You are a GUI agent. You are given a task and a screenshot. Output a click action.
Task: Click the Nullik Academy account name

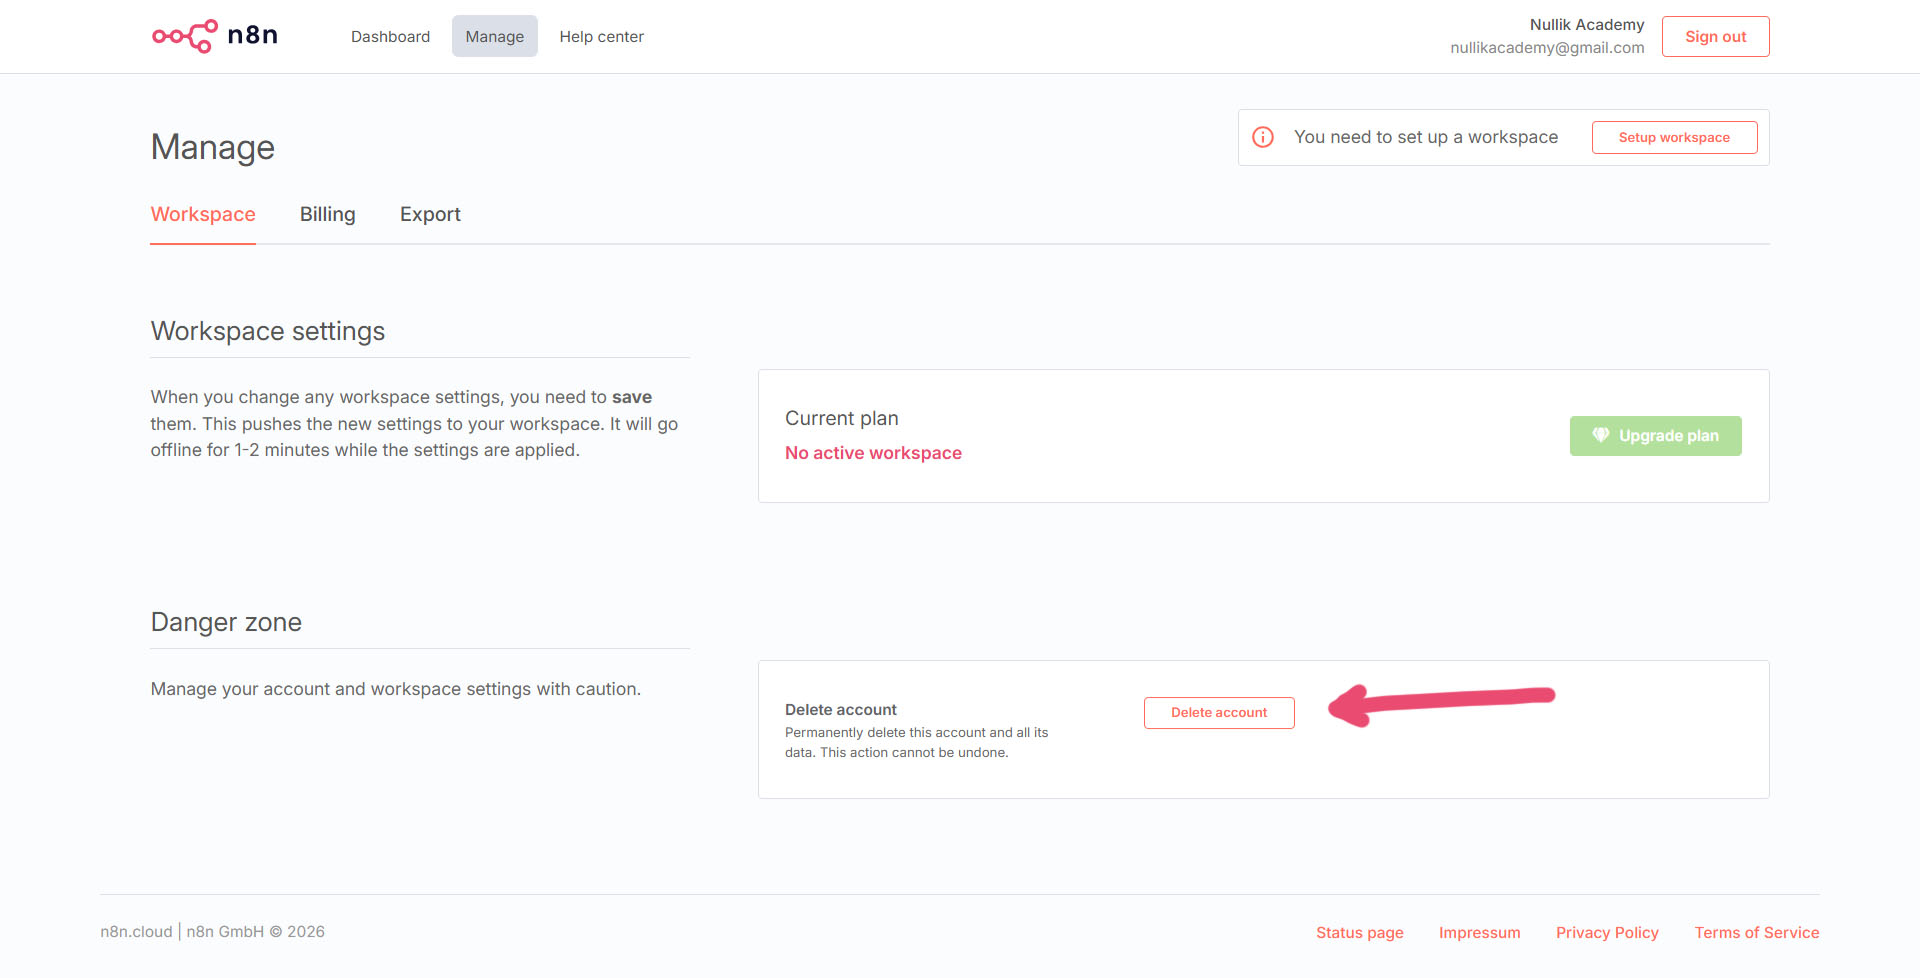1587,24
